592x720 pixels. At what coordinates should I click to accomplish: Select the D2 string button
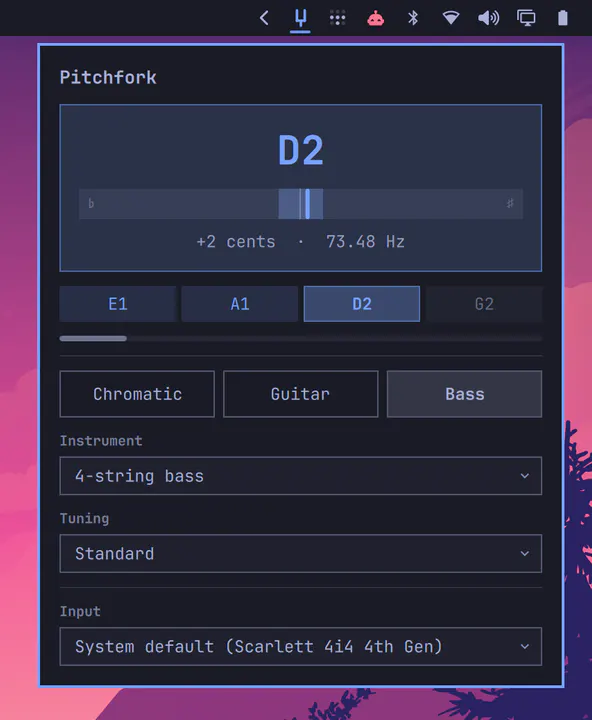pos(362,304)
